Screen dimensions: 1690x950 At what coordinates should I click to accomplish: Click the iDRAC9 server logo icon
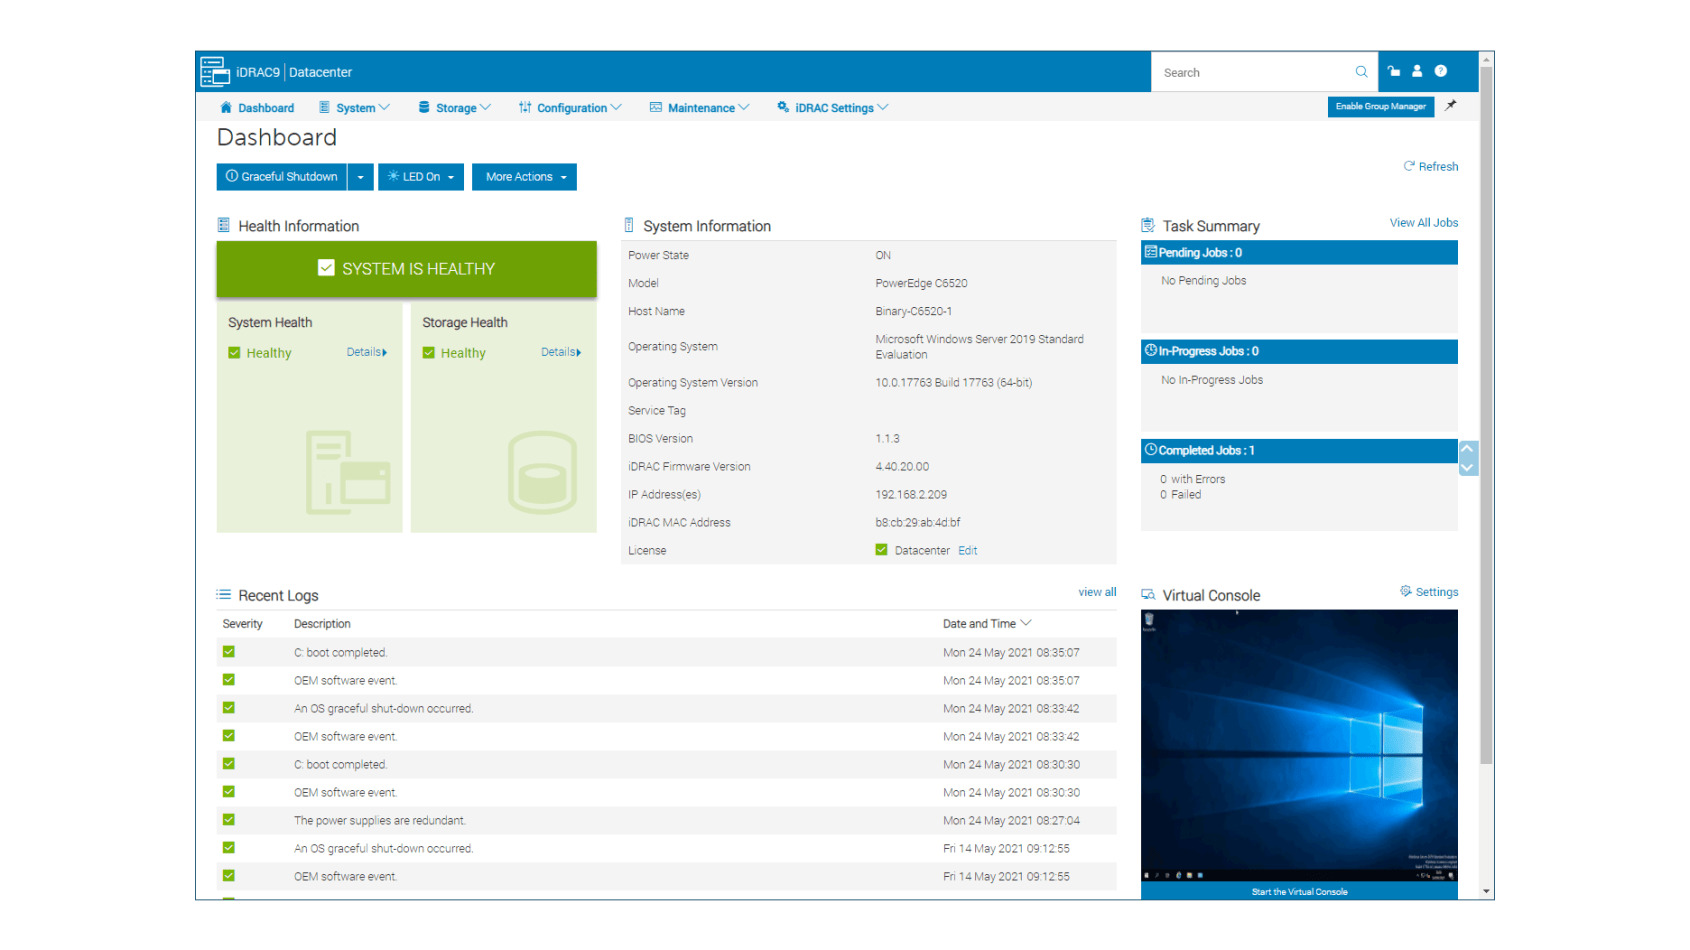coord(214,72)
